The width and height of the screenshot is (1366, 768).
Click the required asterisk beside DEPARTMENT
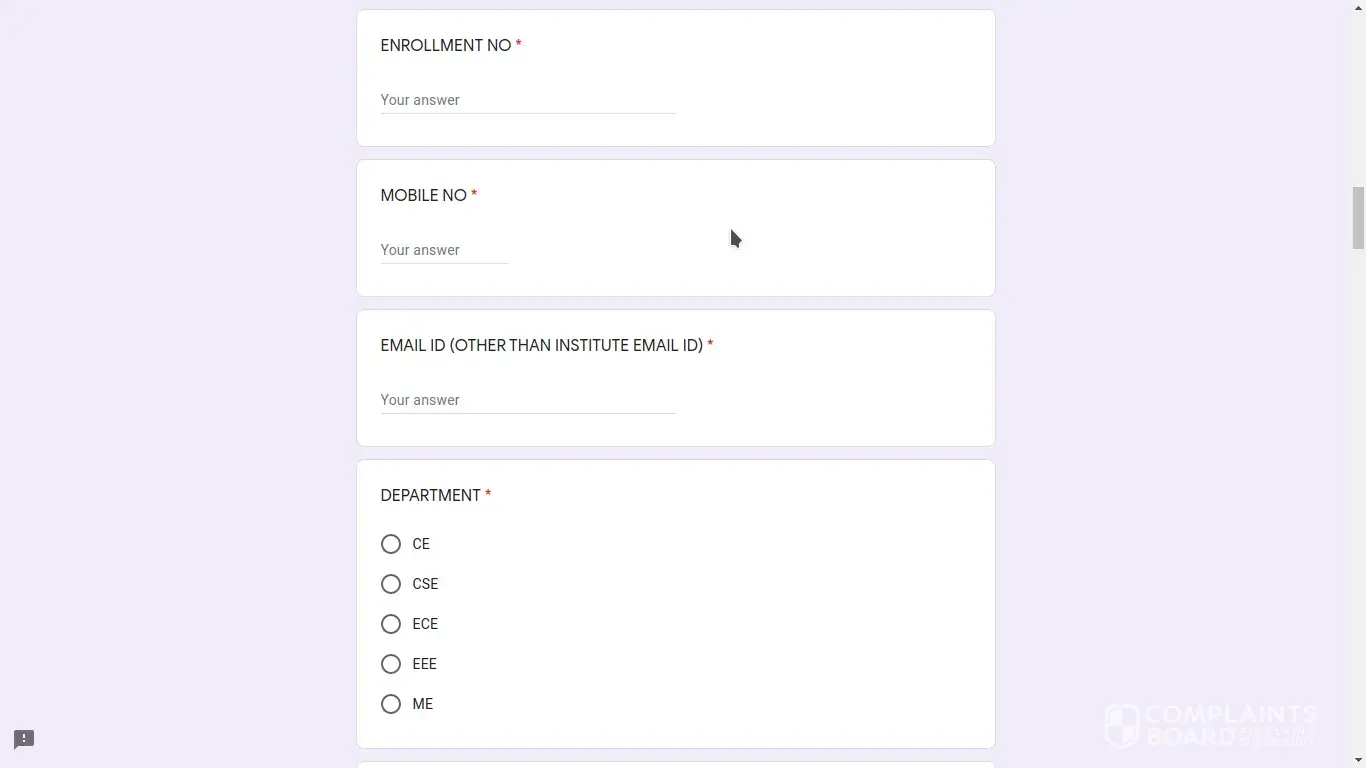coord(488,495)
